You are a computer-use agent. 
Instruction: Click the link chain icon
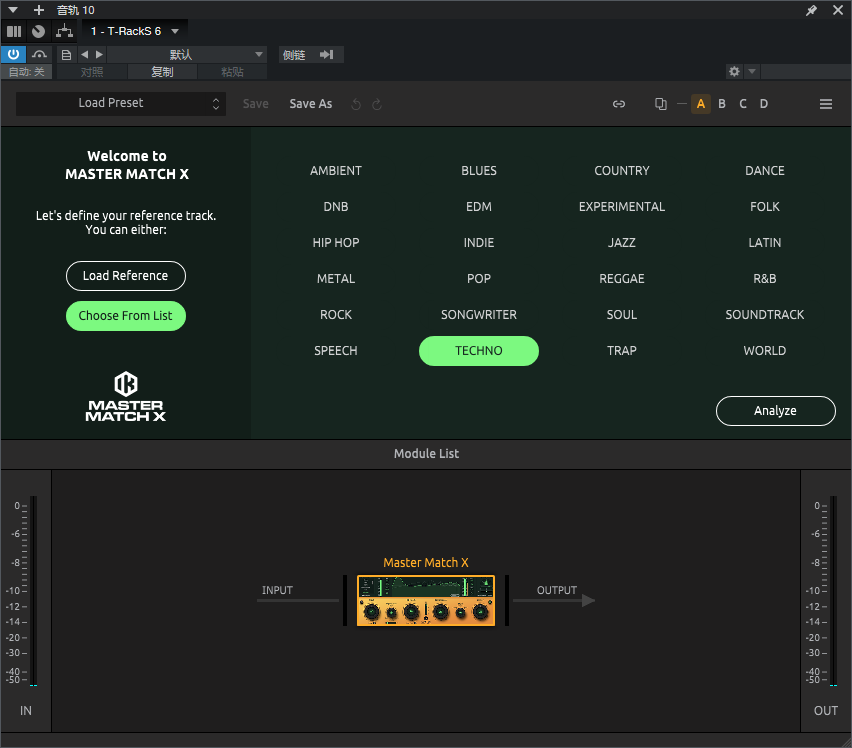[619, 104]
